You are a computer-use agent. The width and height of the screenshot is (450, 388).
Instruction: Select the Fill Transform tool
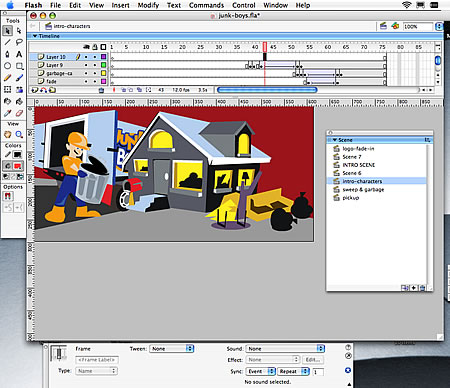tap(19, 89)
